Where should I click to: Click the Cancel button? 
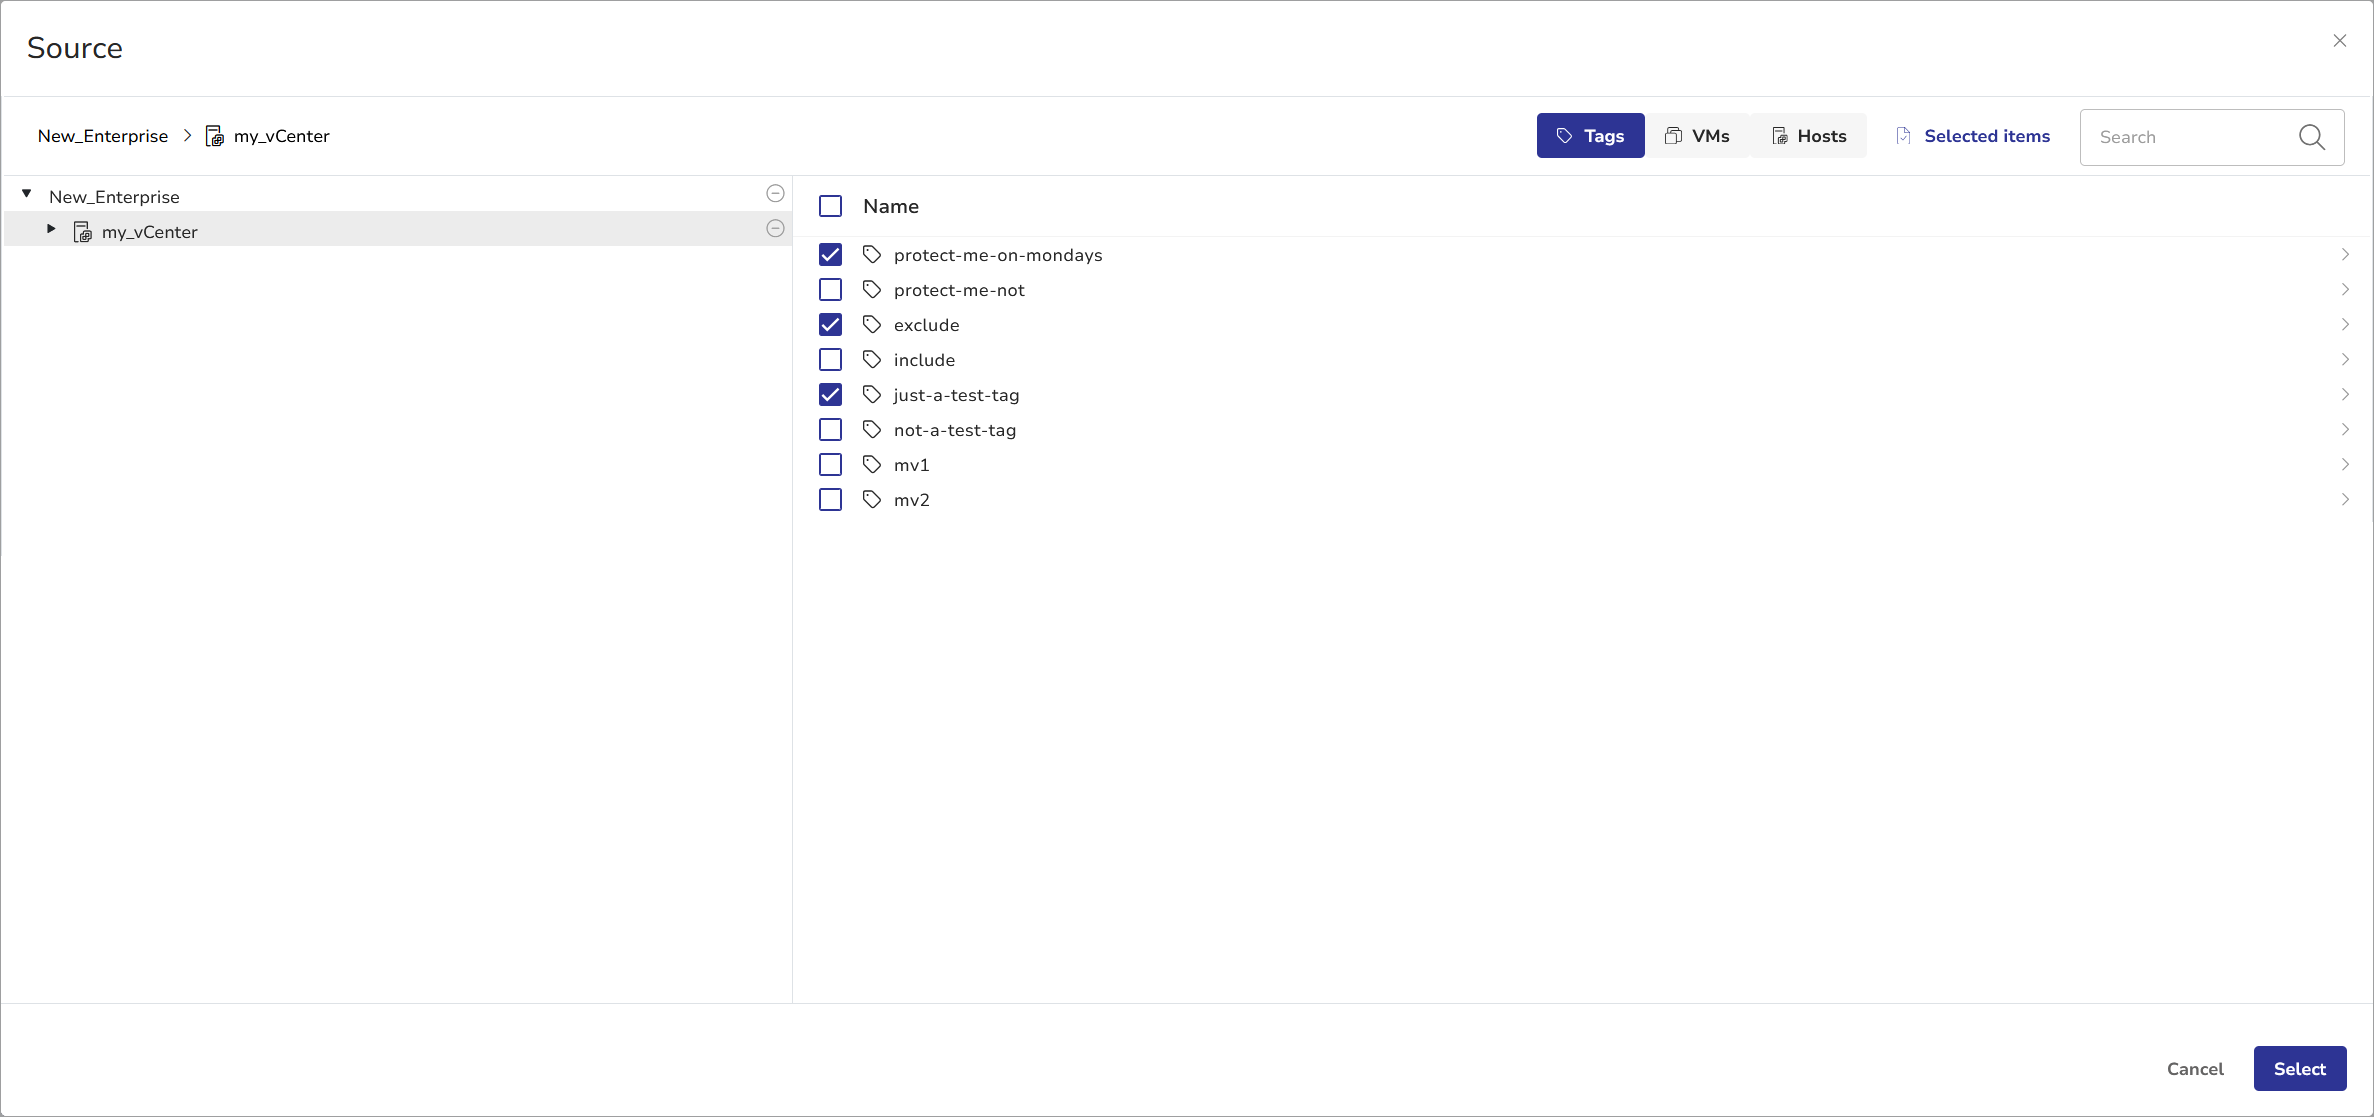point(2195,1069)
